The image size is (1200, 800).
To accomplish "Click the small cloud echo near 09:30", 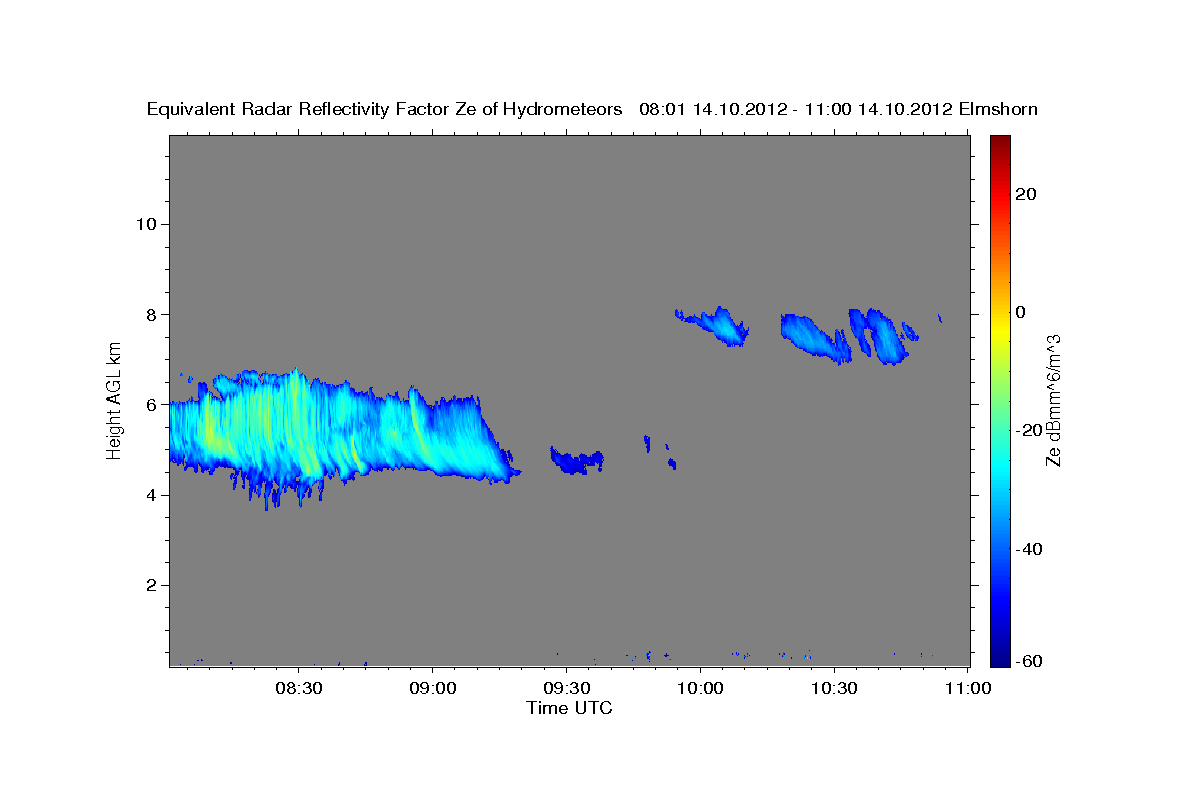I will point(577,460).
